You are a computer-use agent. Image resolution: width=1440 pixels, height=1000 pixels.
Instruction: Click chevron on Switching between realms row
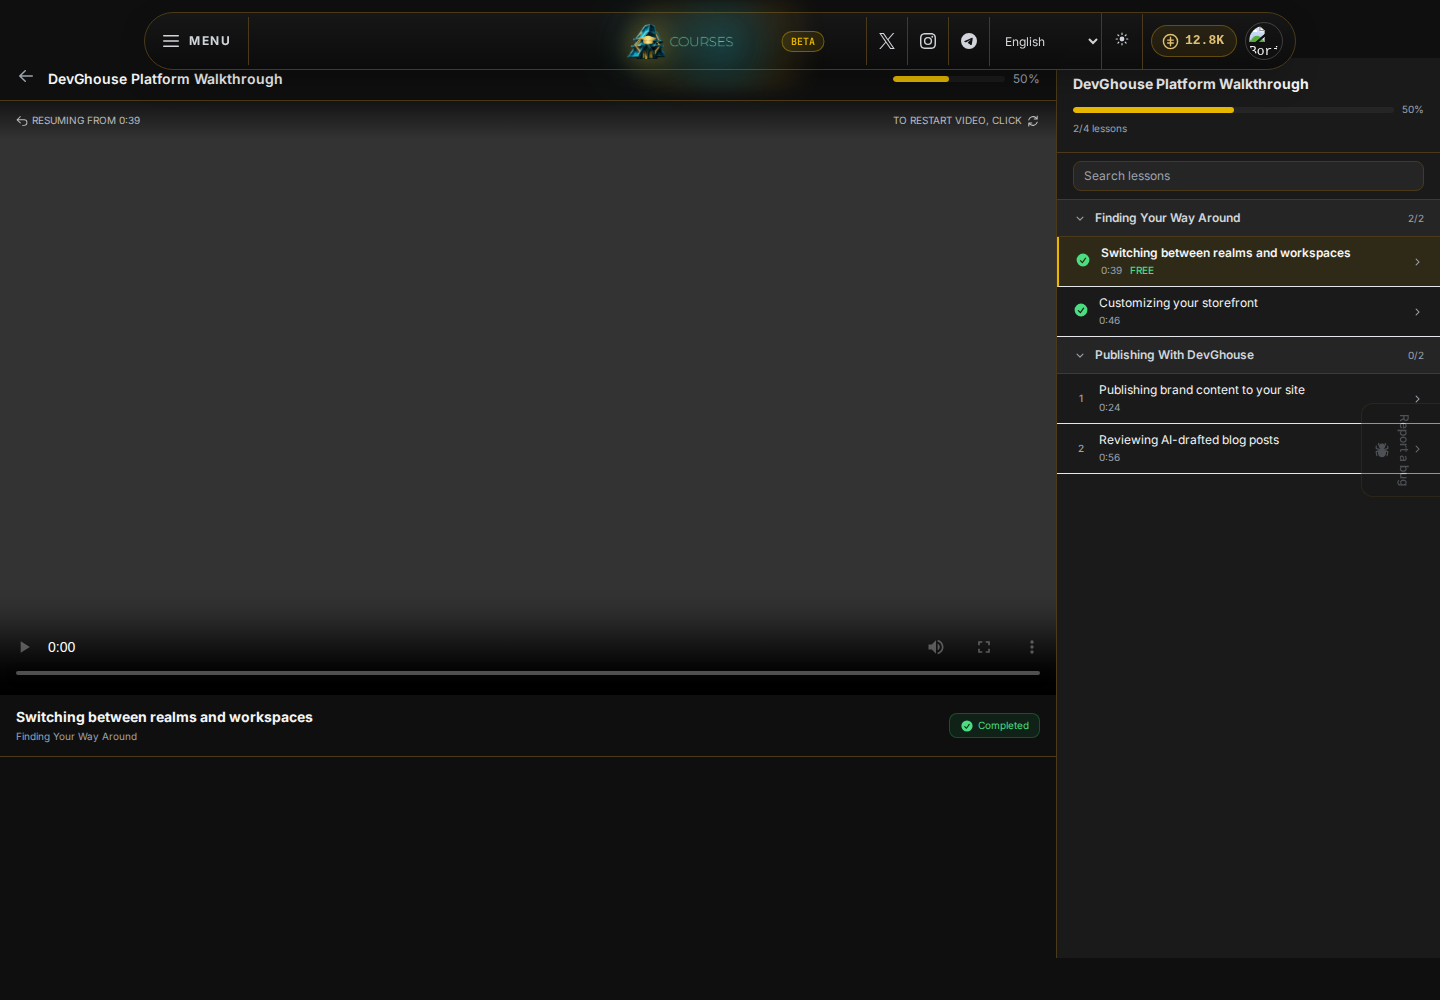(1417, 262)
